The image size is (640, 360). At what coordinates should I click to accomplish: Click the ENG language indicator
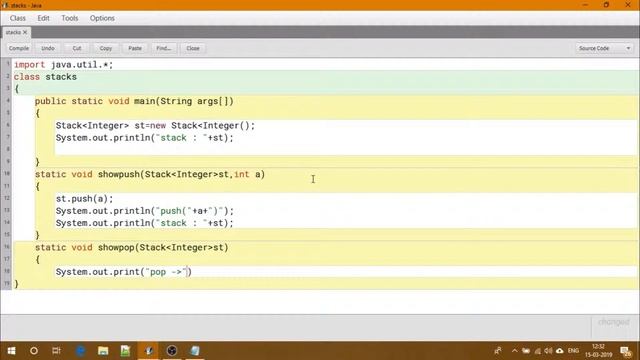click(x=573, y=351)
